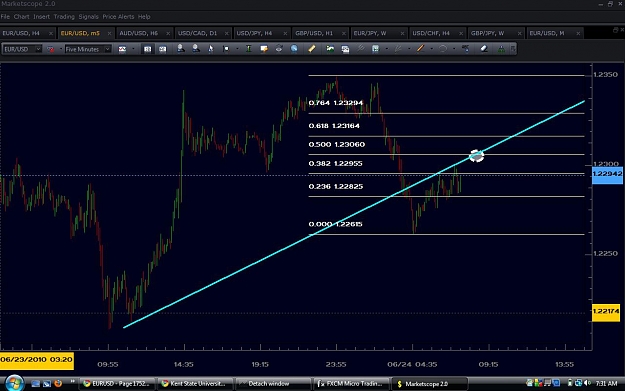Select the yellow ruler measure tool
625x391 pixels.
(312, 49)
